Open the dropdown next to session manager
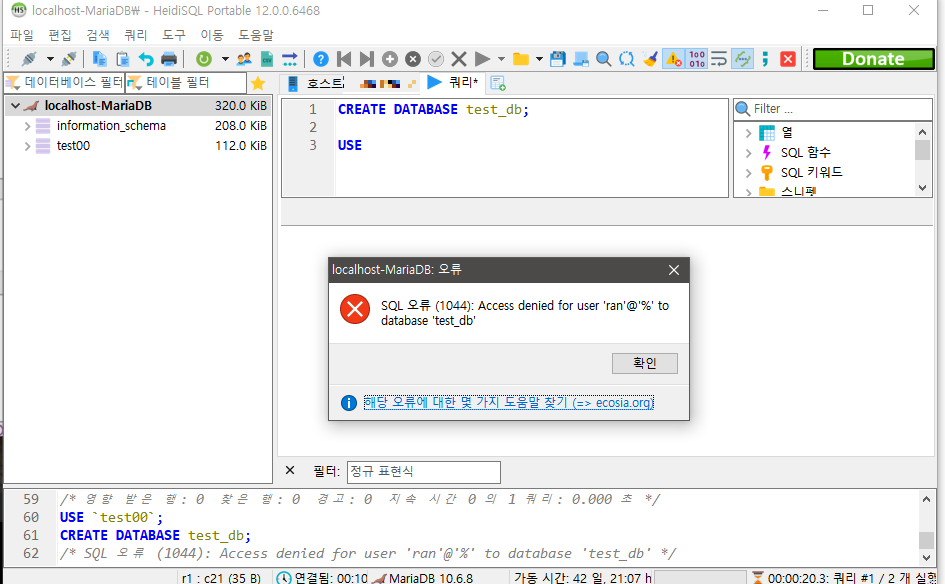Viewport: 945px width, 584px height. [50, 59]
